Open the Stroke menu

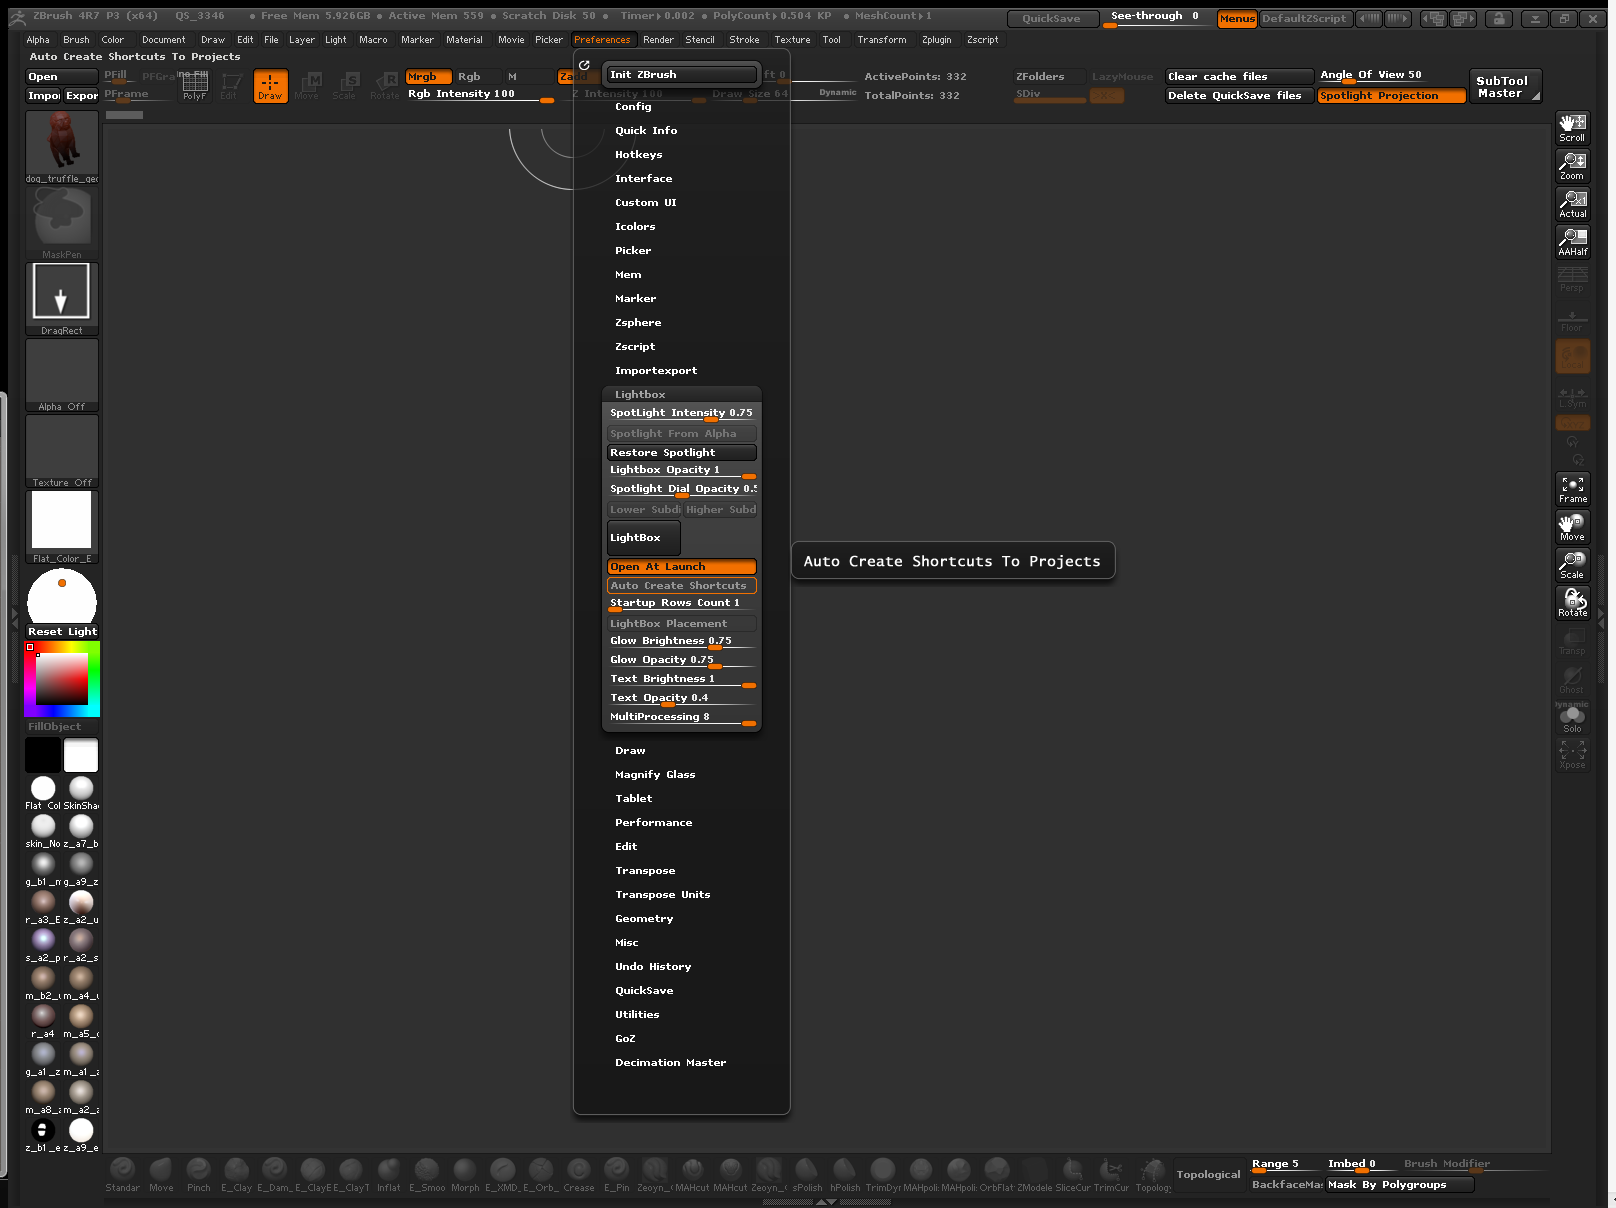coord(744,40)
